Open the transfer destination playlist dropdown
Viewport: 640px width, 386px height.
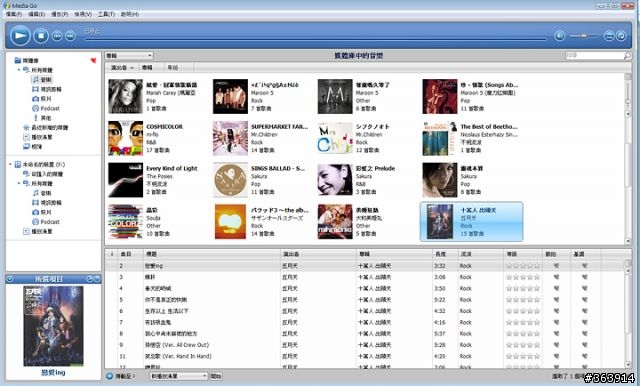(179, 376)
